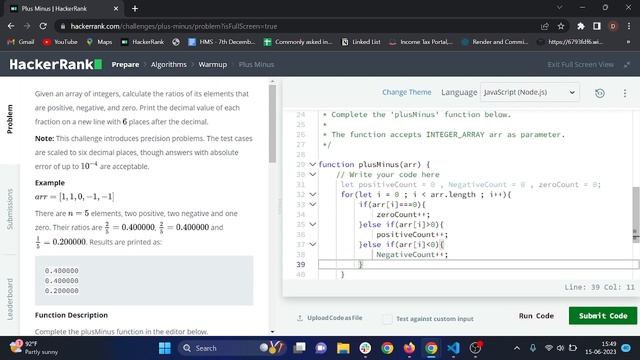
Task: Show more bookmarks overflow arrow
Action: pyautogui.click(x=628, y=42)
